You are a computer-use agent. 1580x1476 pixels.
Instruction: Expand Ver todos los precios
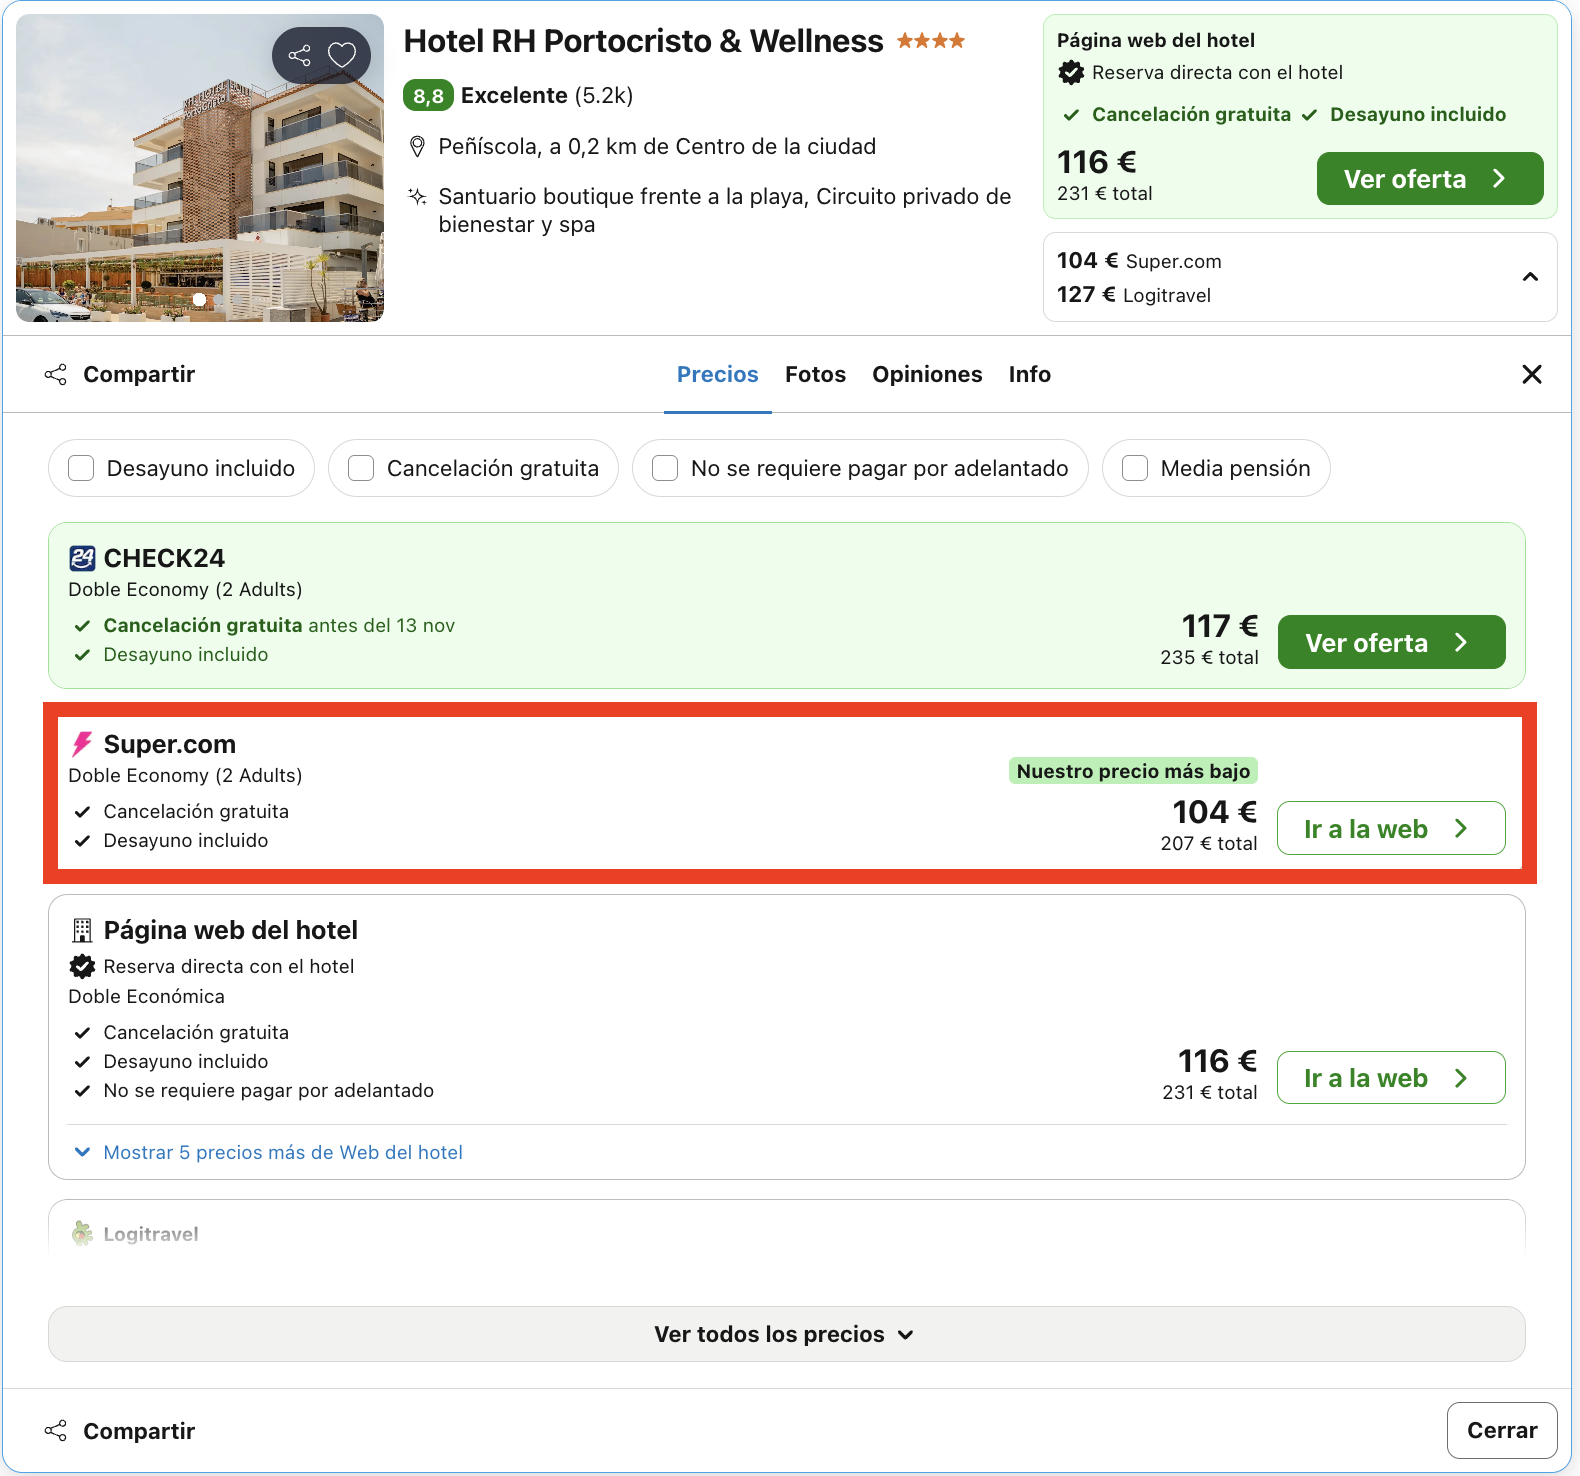tap(787, 1334)
